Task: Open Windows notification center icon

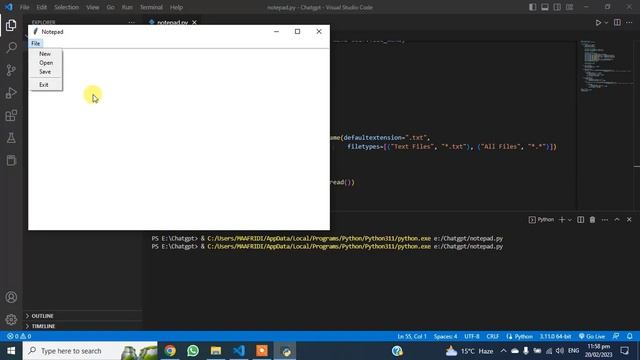Action: [x=624, y=351]
